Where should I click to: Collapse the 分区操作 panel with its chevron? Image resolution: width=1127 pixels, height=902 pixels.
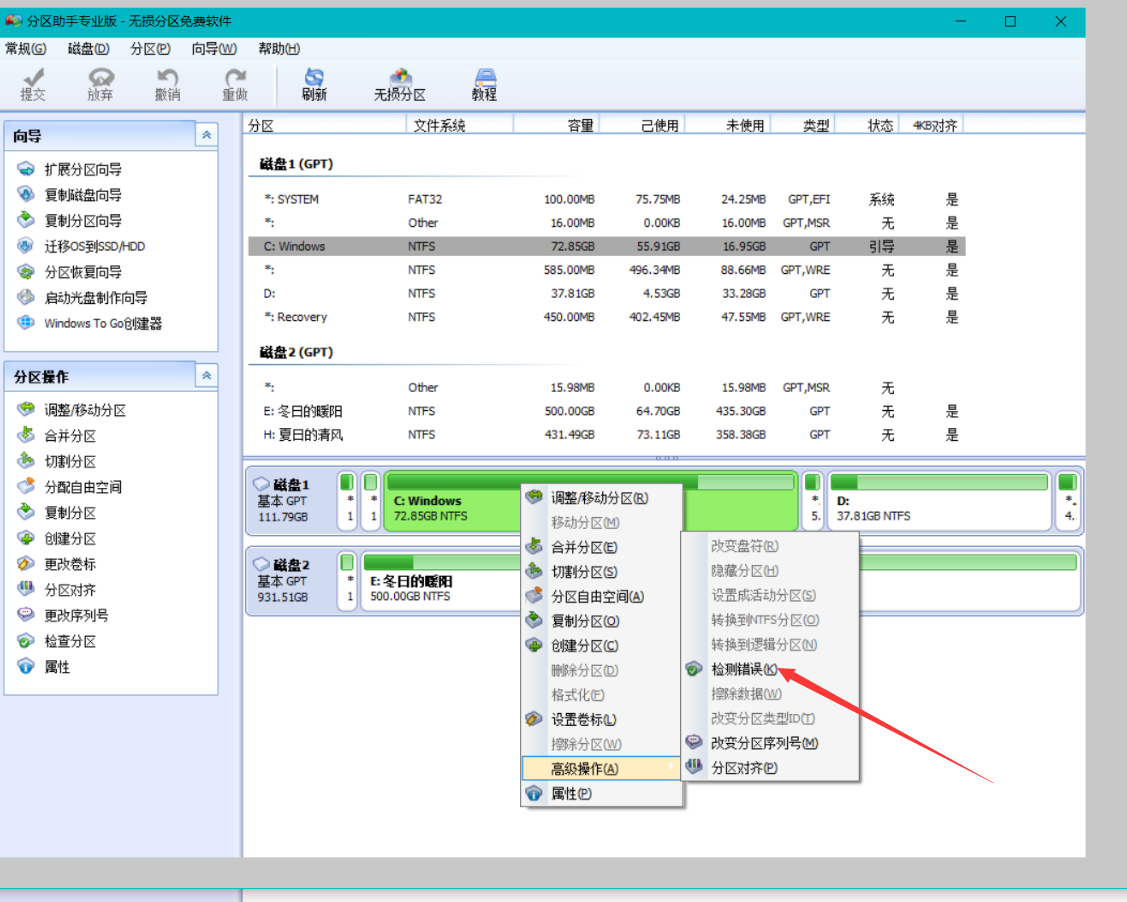[x=208, y=376]
